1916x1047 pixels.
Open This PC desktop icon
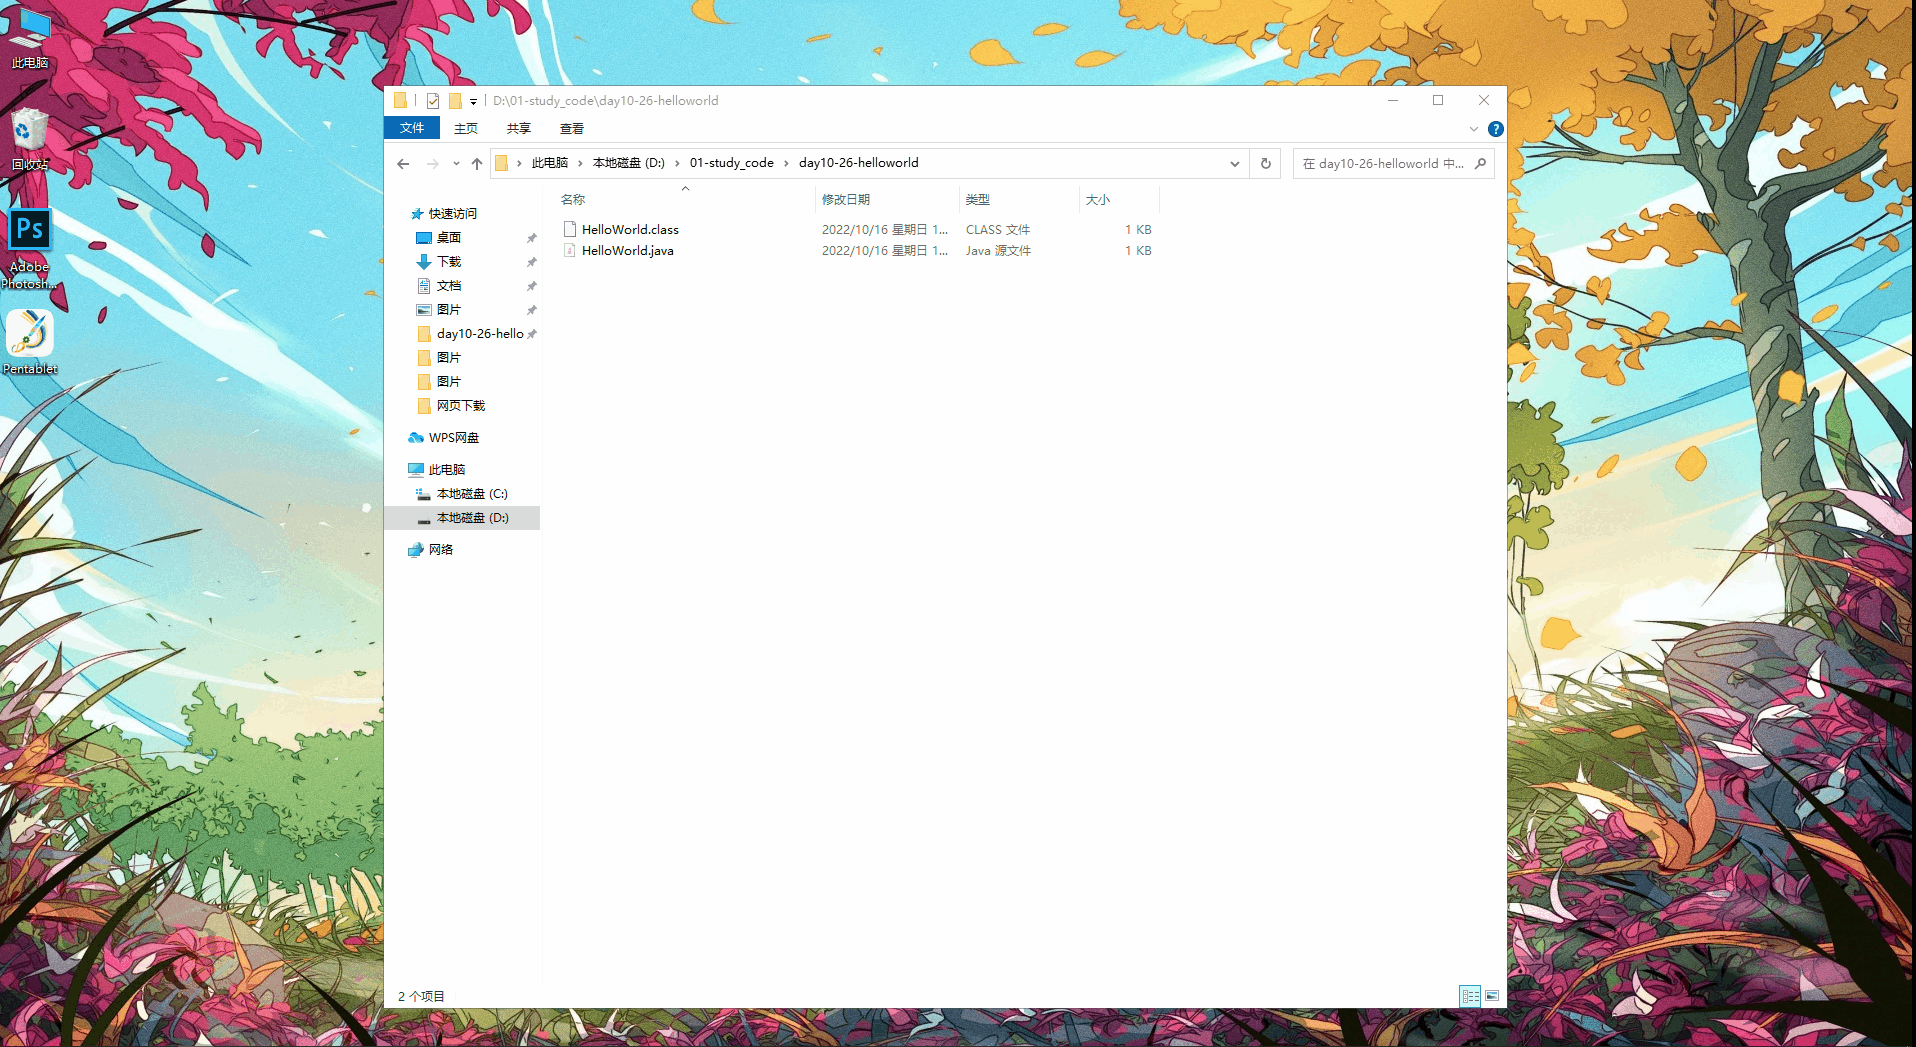point(30,38)
